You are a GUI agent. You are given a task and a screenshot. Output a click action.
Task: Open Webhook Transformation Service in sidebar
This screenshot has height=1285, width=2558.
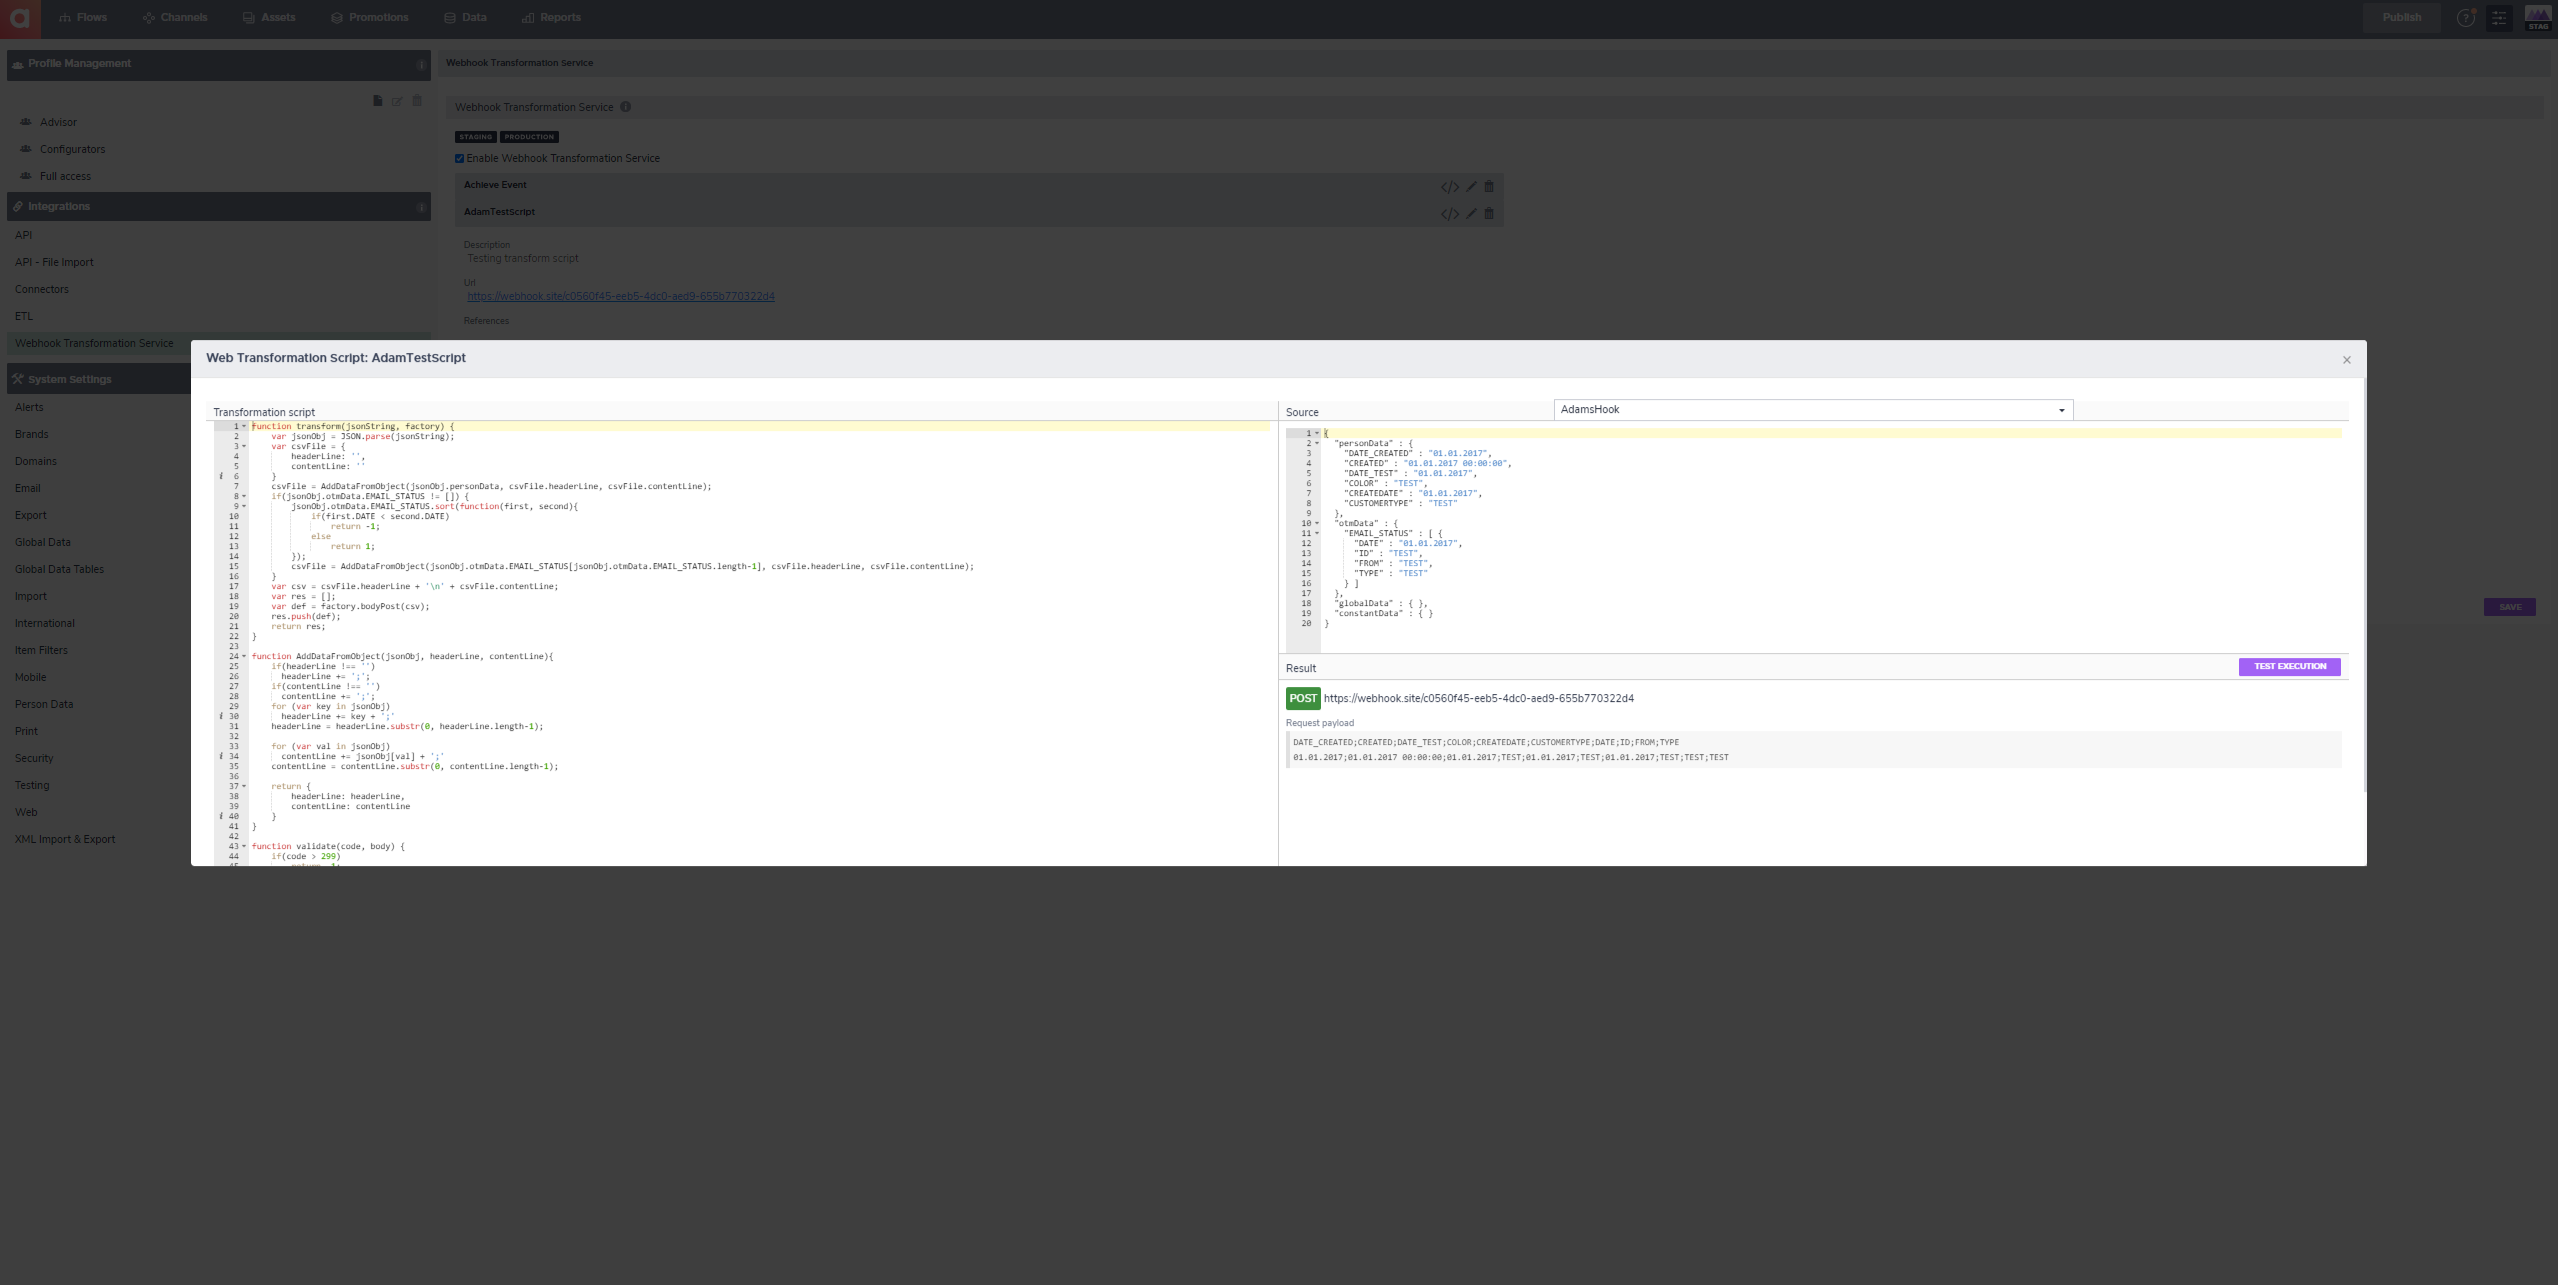point(94,343)
